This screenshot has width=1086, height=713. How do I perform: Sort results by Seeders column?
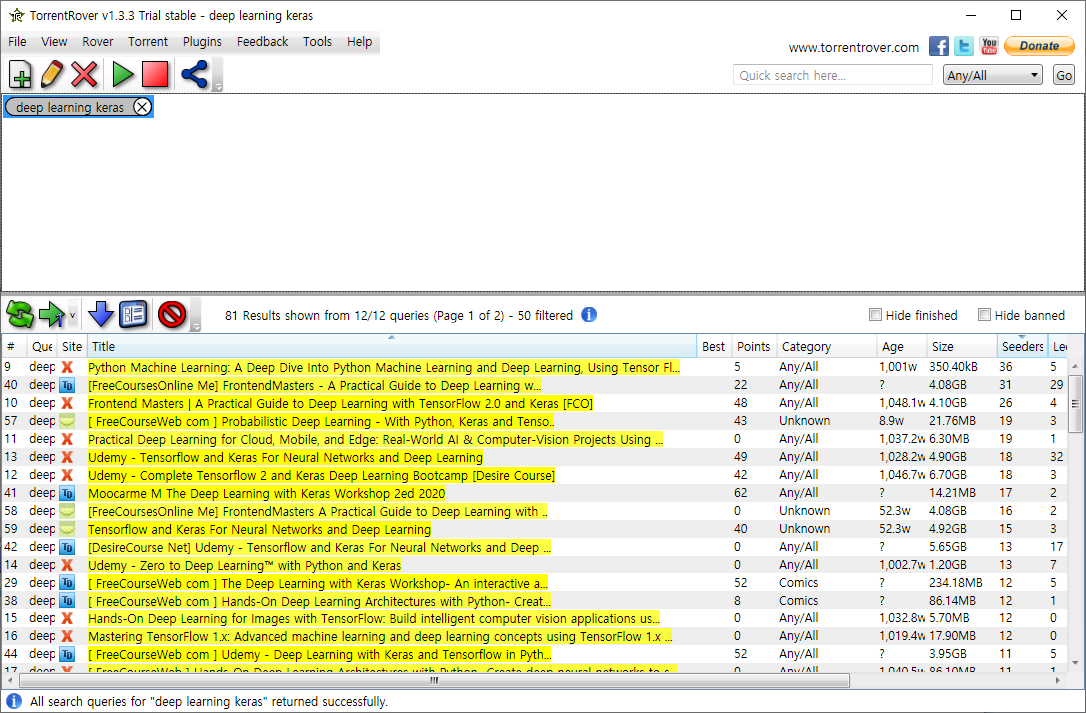coord(1022,346)
